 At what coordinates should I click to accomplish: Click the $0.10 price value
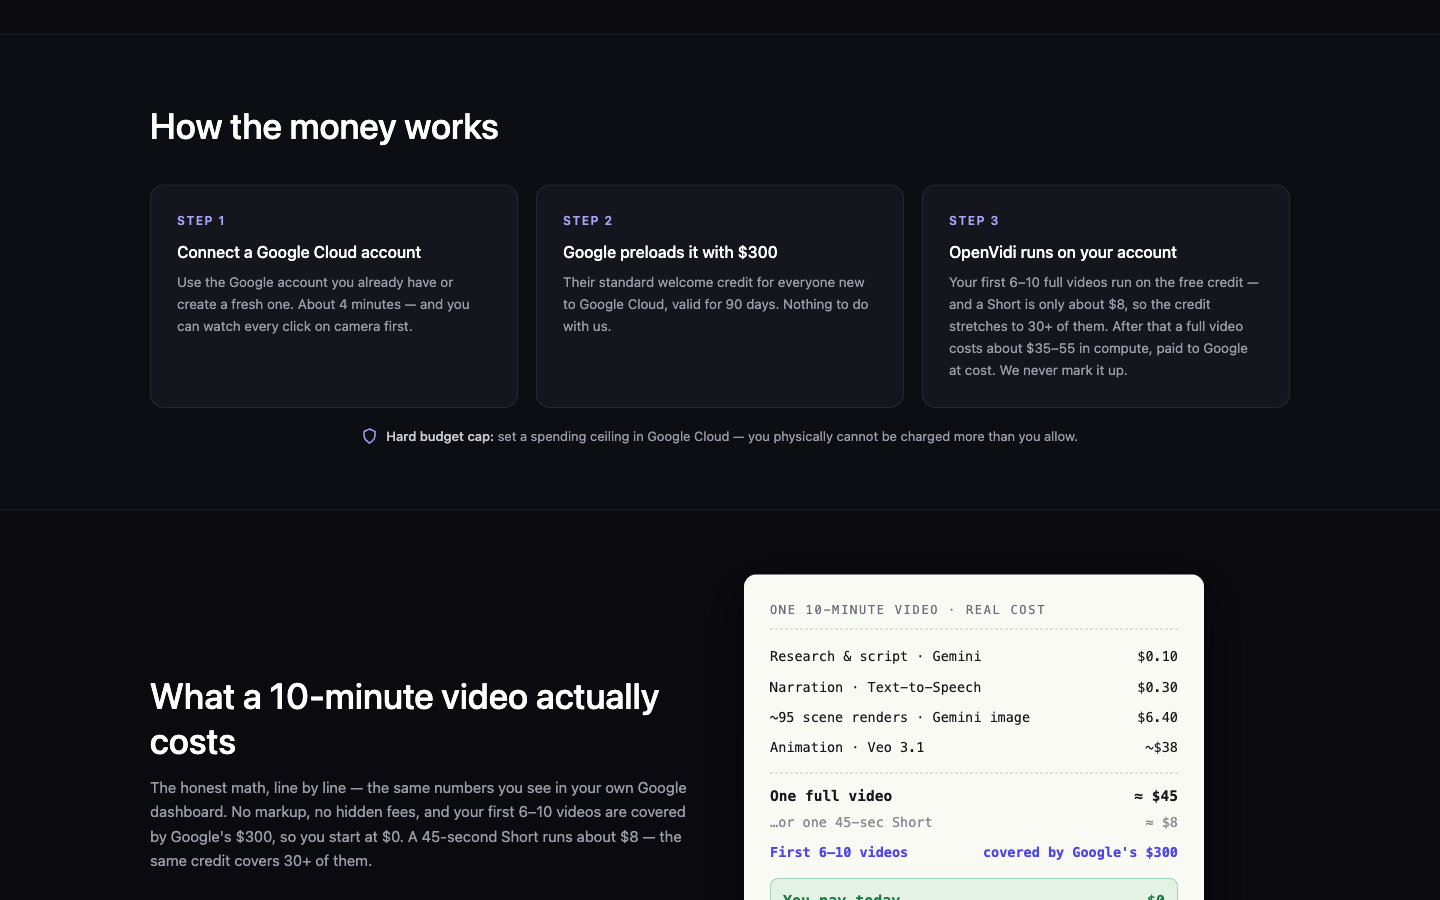click(x=1157, y=656)
